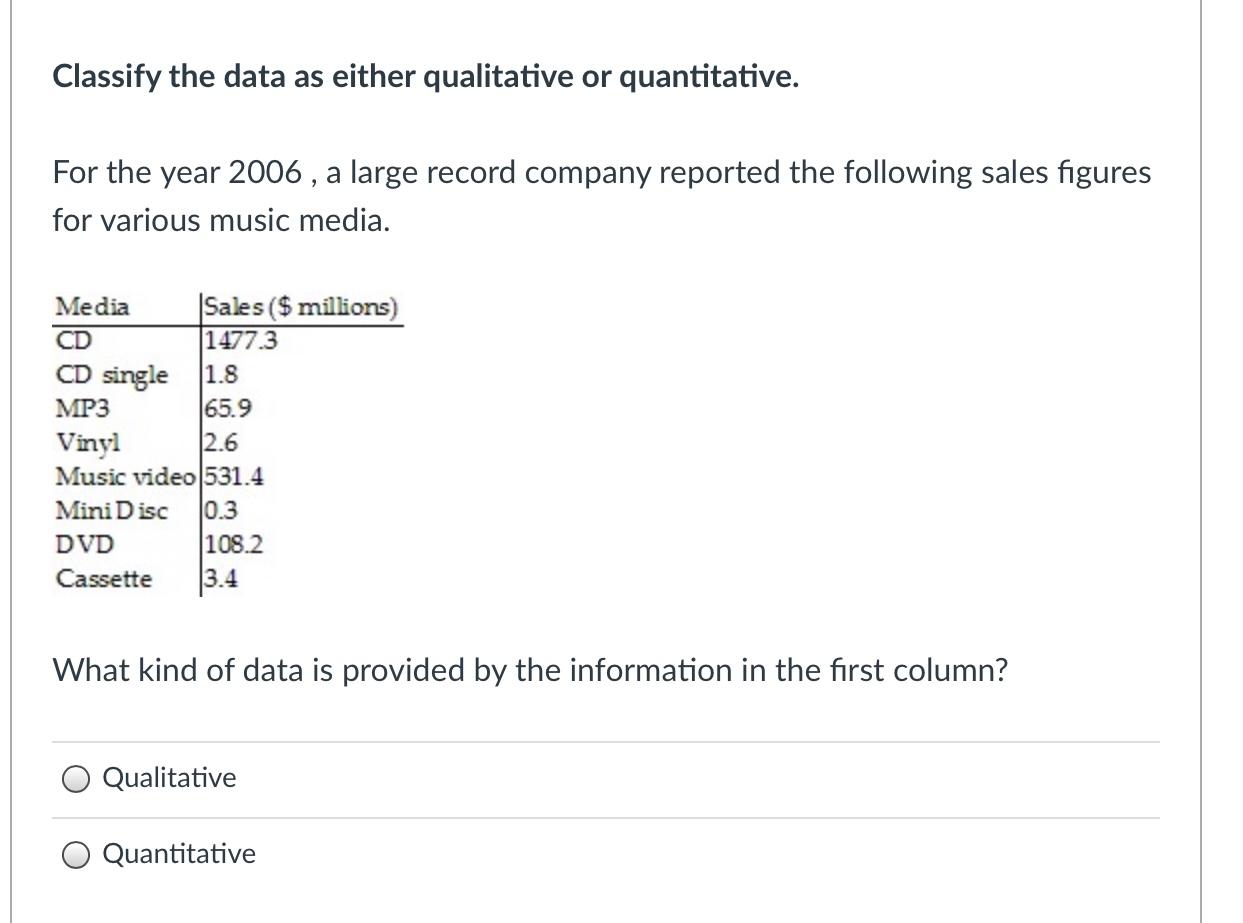Click the DVD sales figure 108.2
This screenshot has height=923, width=1243.
232,544
